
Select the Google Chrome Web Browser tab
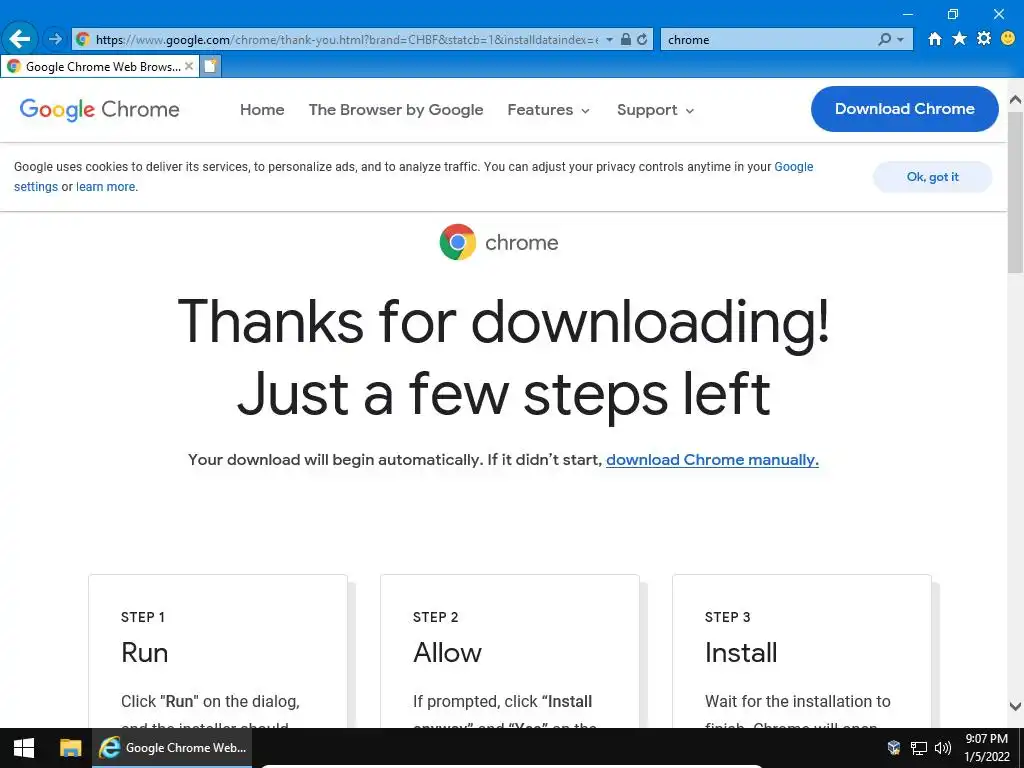[99, 66]
